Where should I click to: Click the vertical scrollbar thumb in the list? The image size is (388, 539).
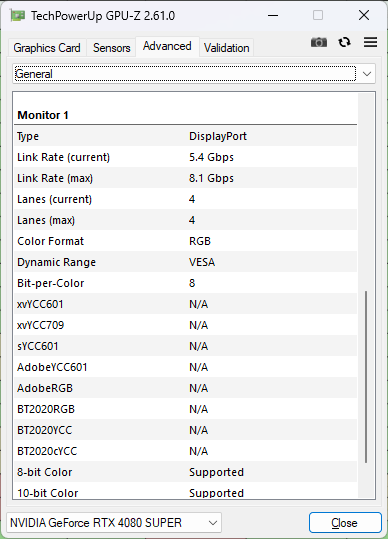[366, 377]
